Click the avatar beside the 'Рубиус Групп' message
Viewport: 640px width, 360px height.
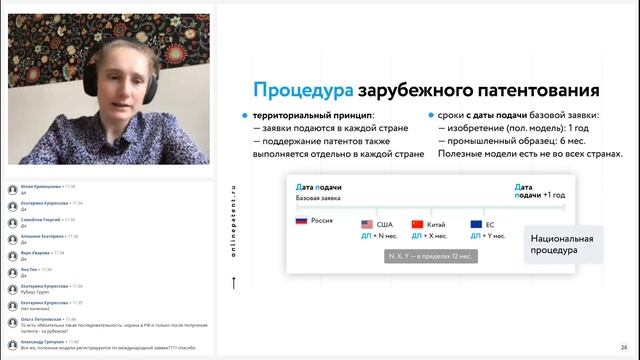[x=13, y=289]
